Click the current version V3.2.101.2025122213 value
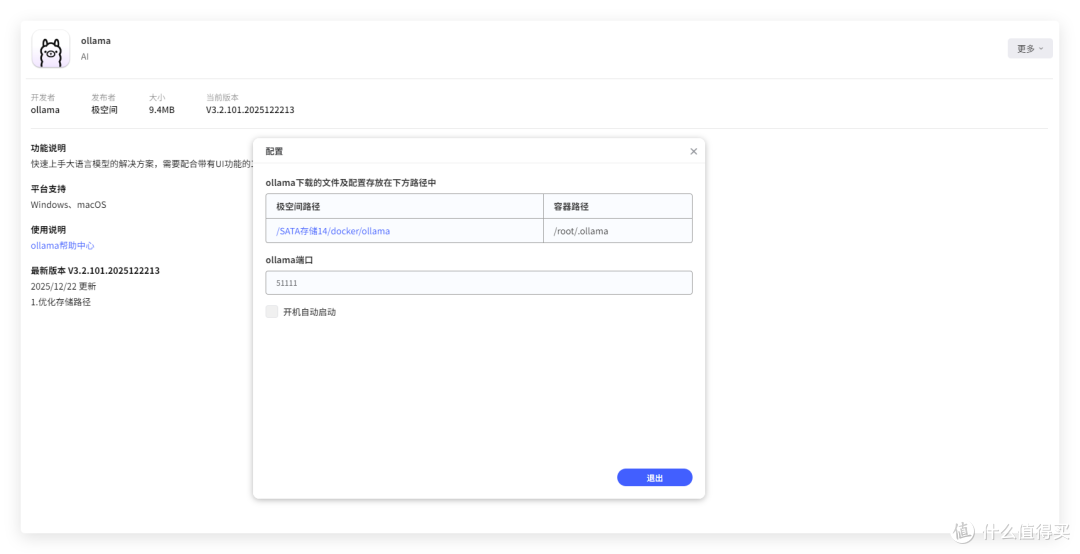 (250, 110)
